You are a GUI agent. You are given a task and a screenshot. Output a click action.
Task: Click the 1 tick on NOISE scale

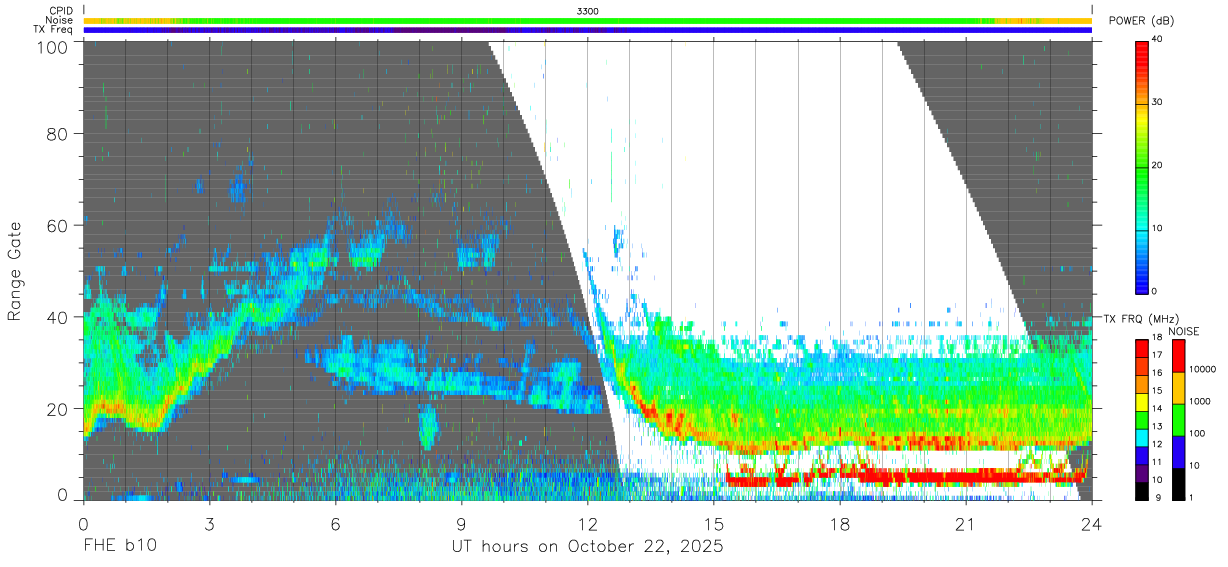click(x=1192, y=497)
